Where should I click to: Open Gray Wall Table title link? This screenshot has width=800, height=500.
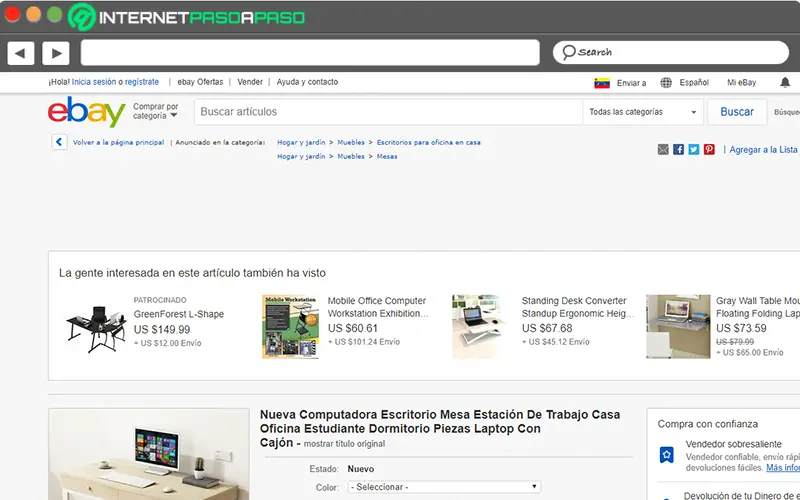click(x=758, y=307)
